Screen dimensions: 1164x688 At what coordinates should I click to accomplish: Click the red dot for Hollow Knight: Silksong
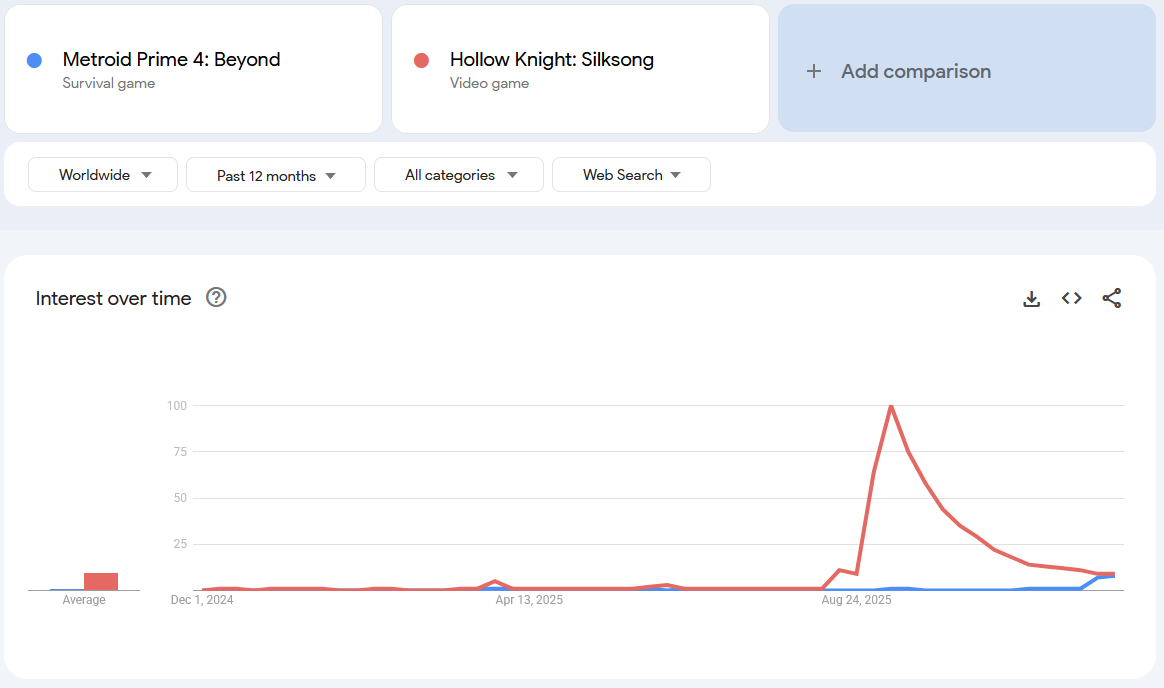pyautogui.click(x=421, y=60)
